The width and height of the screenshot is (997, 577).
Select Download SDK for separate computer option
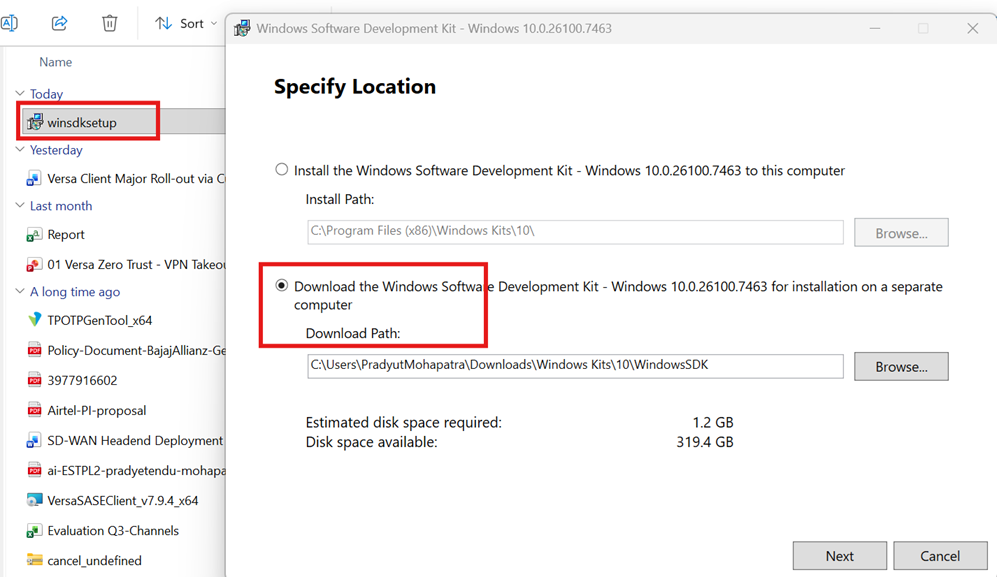282,286
